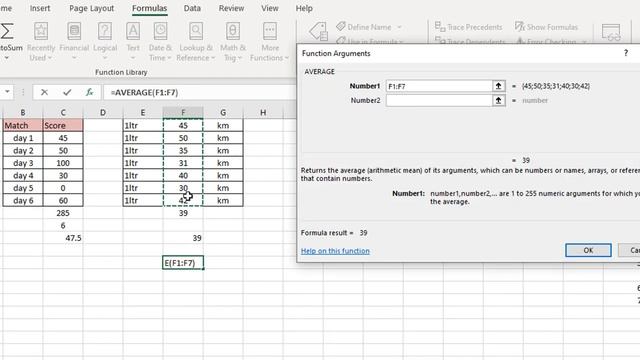Click the fx Insert Function icon

click(x=89, y=93)
